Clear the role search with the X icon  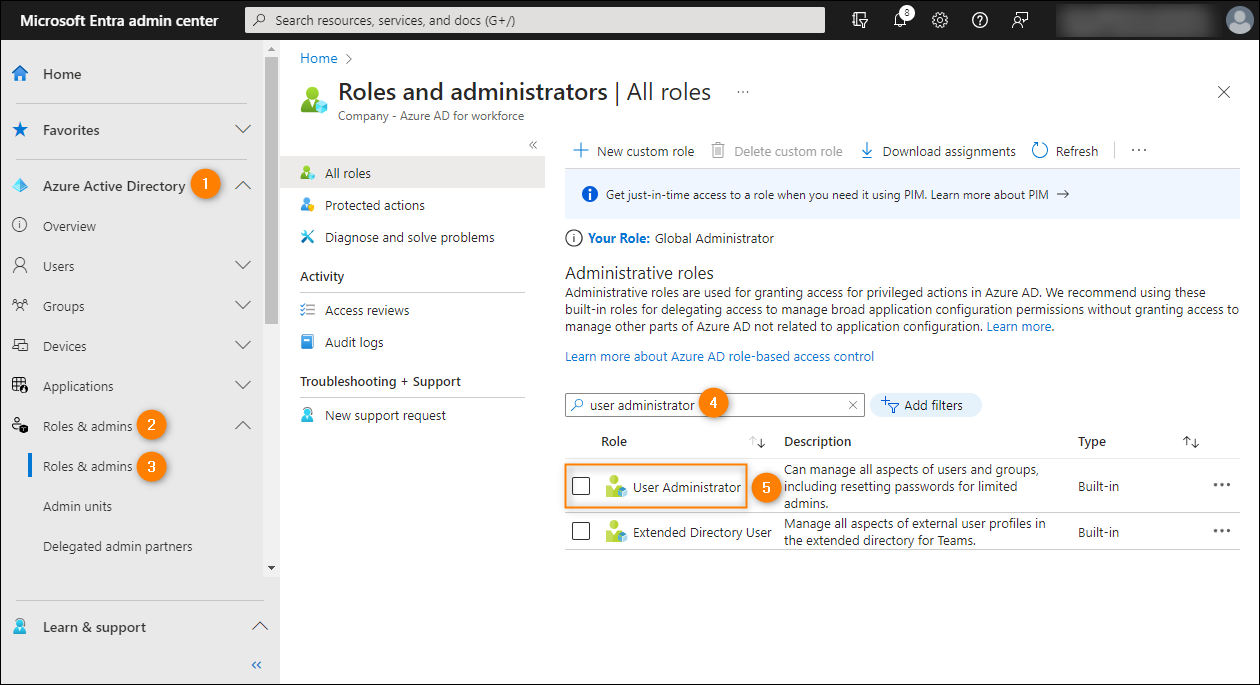click(x=853, y=405)
